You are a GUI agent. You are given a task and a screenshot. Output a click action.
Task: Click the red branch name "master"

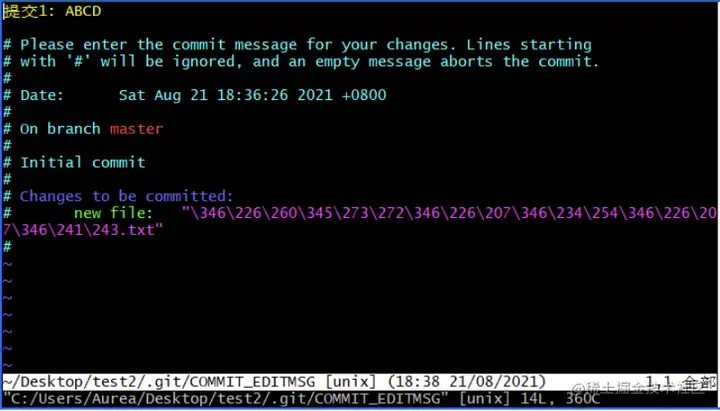pos(136,129)
